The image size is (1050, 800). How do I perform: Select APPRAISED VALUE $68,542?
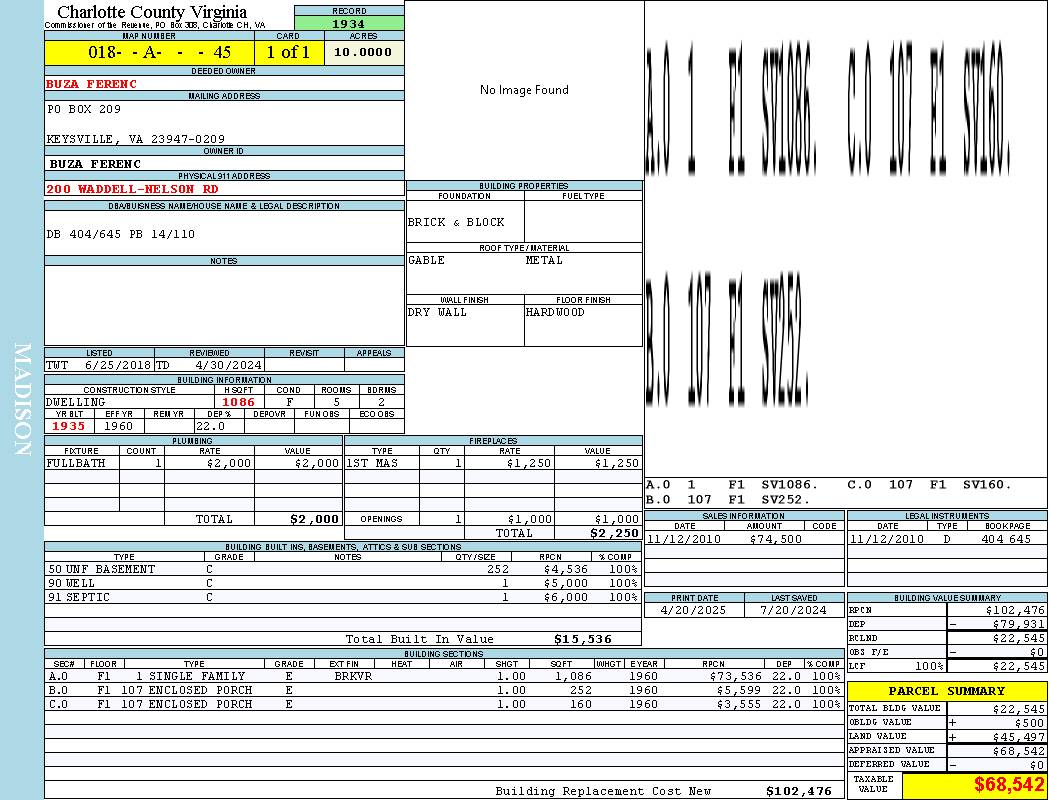pyautogui.click(x=1019, y=751)
